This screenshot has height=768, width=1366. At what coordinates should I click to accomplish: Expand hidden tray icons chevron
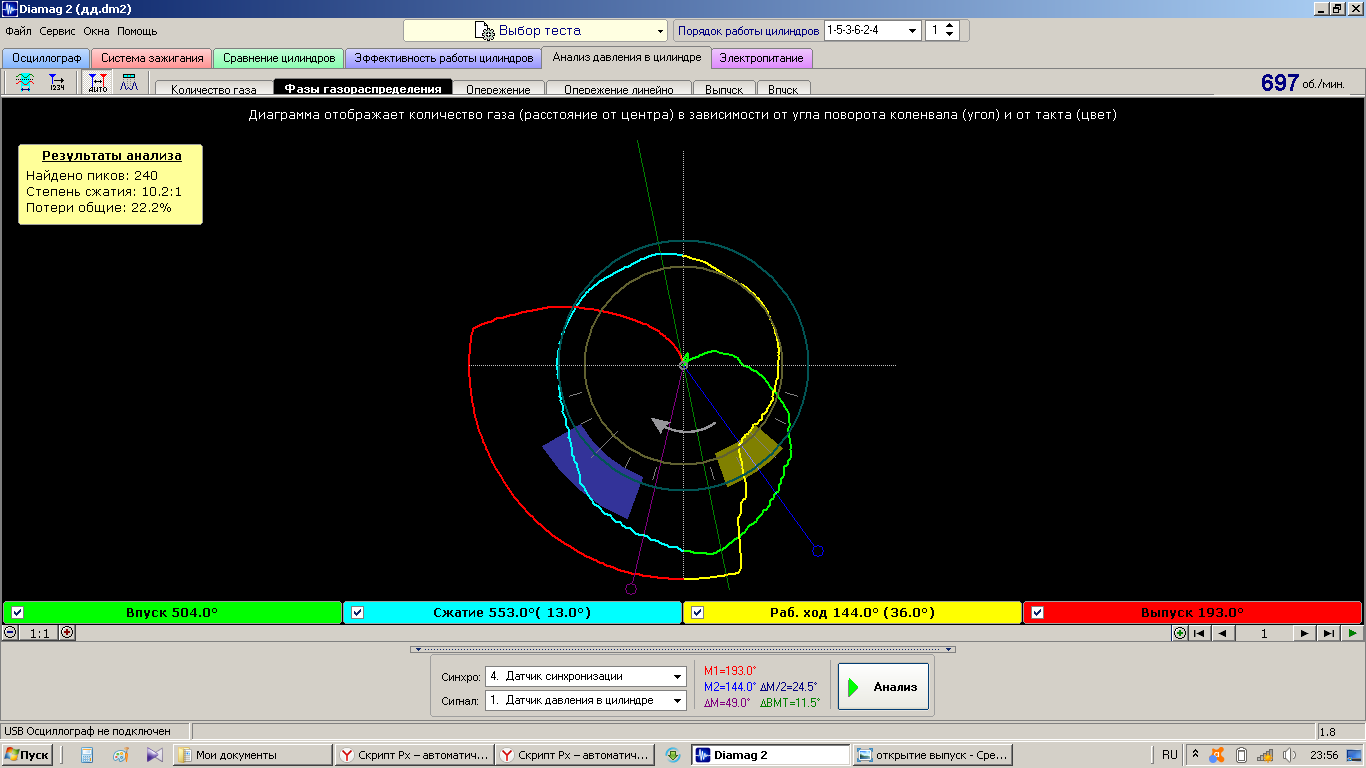pyautogui.click(x=1194, y=755)
